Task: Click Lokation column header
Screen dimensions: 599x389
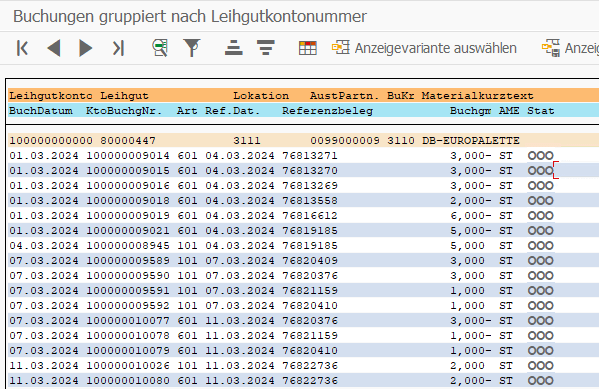Action: pos(261,96)
